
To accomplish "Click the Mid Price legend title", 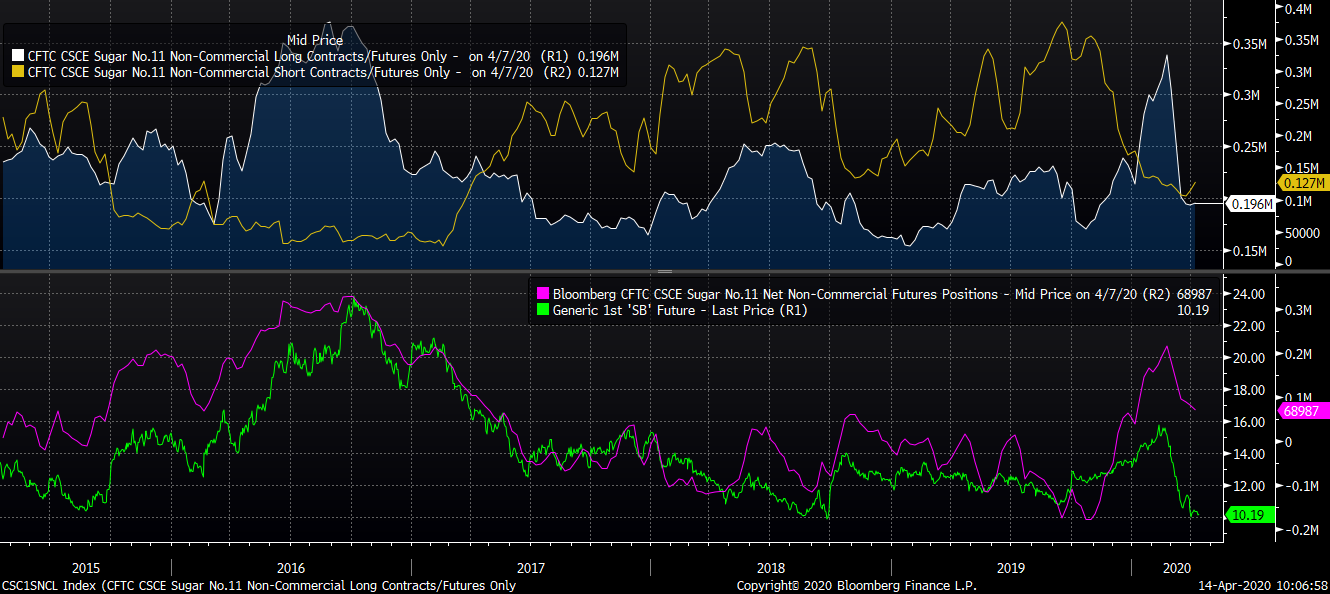I will click(315, 40).
